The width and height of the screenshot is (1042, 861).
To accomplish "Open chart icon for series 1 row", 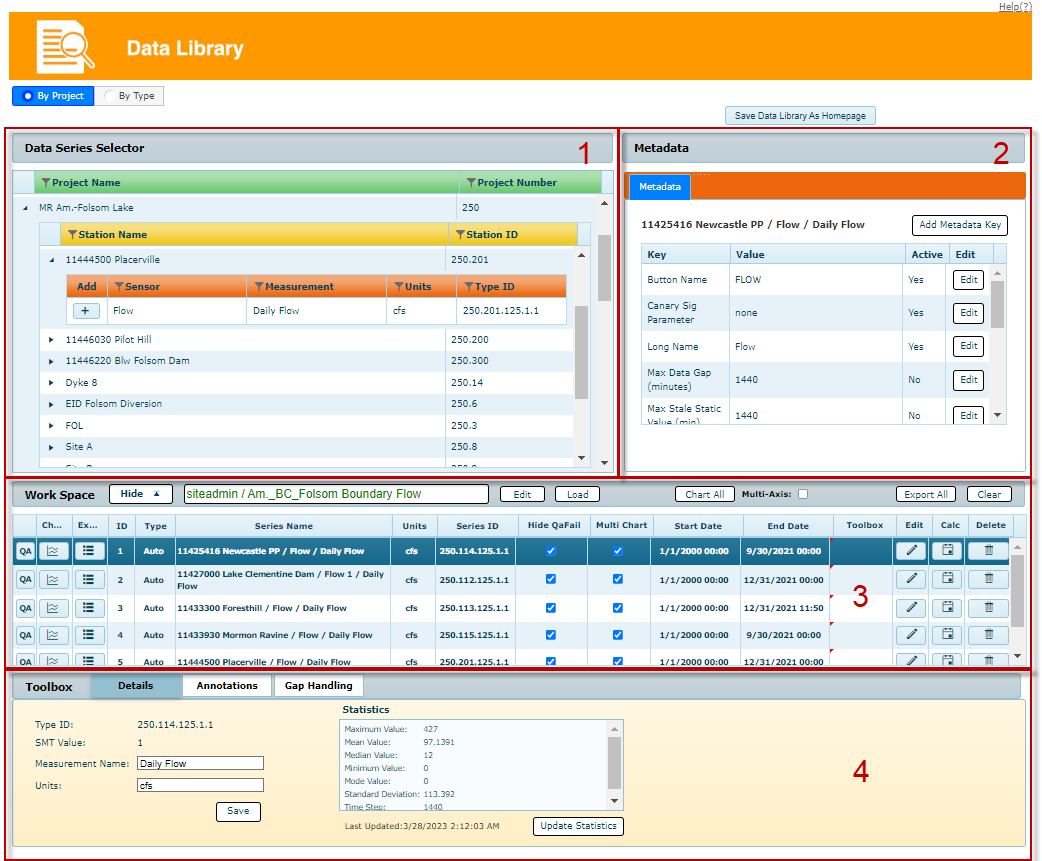I will [x=52, y=551].
